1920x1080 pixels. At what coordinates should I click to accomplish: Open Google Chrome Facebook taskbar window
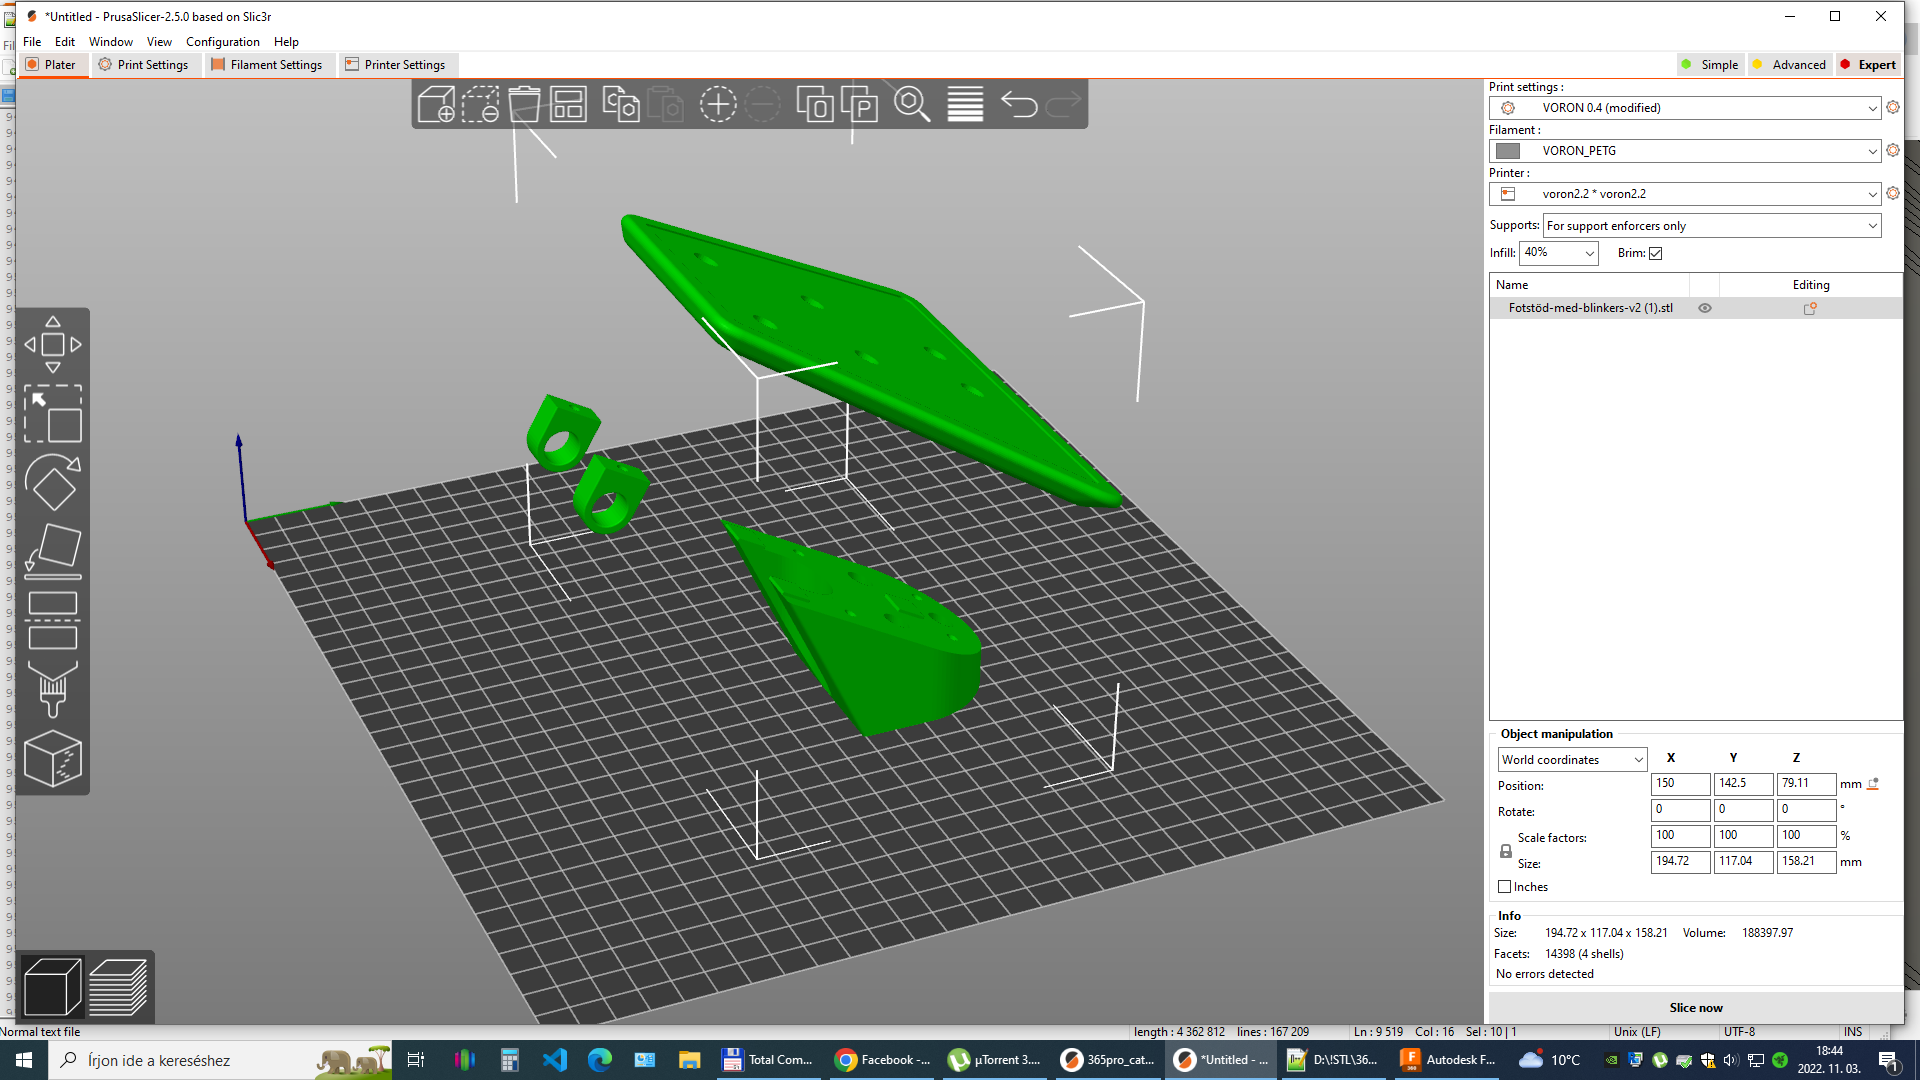pos(884,1060)
